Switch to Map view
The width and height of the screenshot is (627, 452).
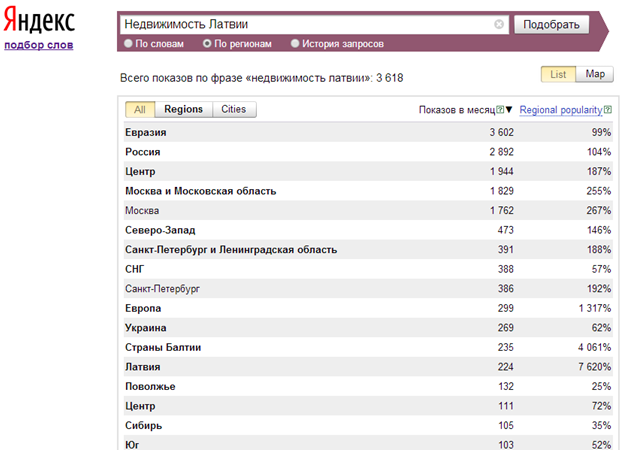point(595,74)
